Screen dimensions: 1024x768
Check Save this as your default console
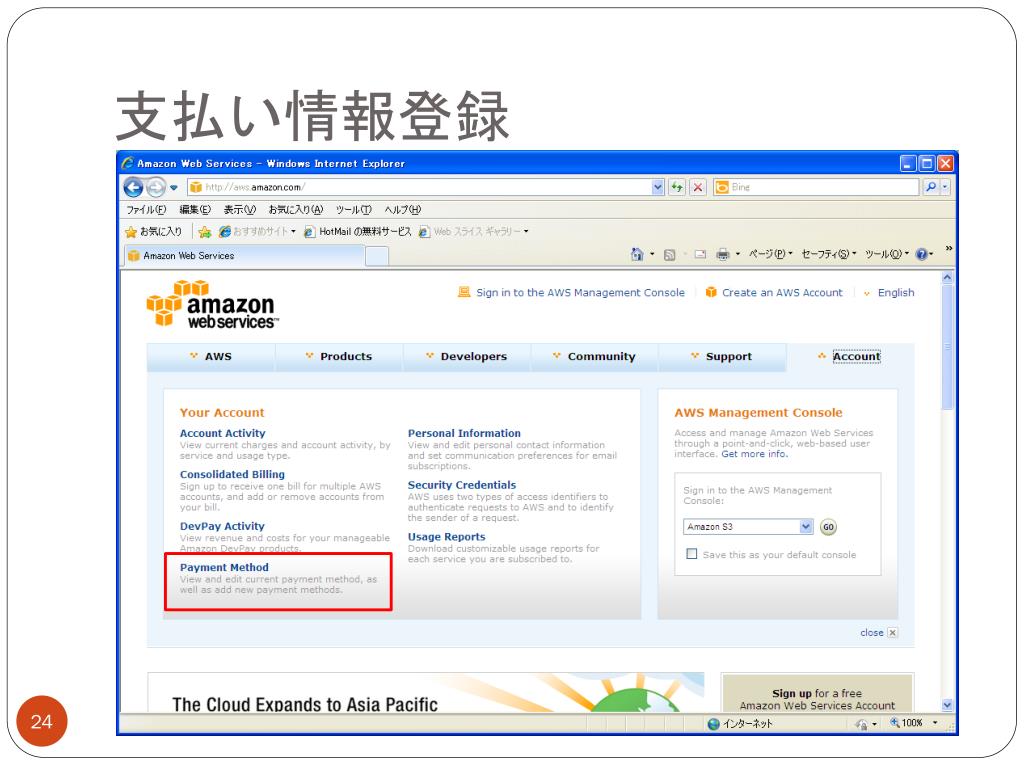pyautogui.click(x=692, y=554)
